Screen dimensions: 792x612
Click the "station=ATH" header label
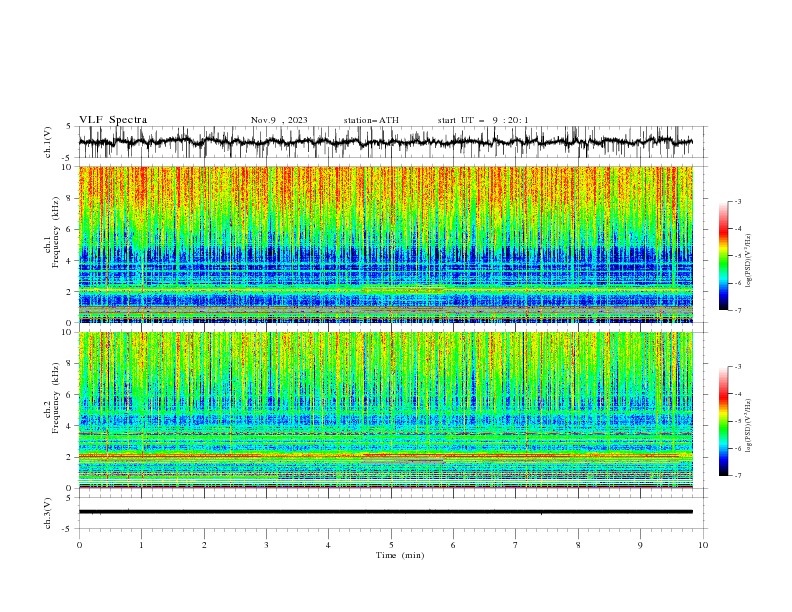(371, 120)
